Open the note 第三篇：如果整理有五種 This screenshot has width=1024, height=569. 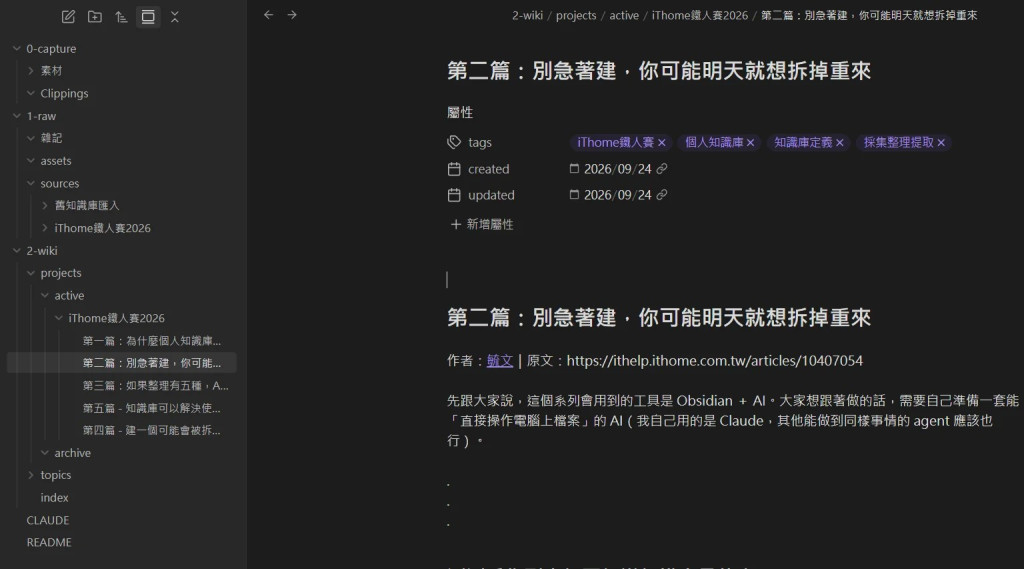pyautogui.click(x=155, y=385)
